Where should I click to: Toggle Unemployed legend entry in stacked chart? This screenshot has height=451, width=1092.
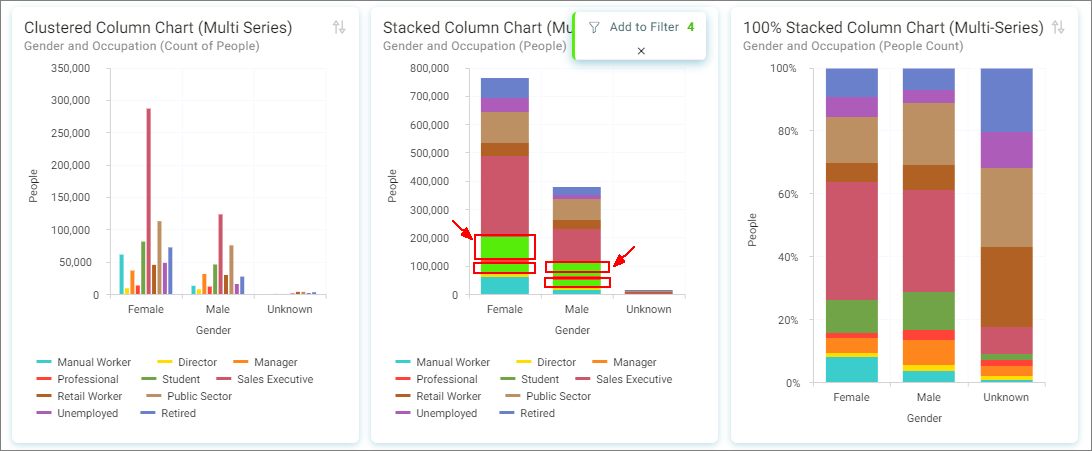pos(437,413)
